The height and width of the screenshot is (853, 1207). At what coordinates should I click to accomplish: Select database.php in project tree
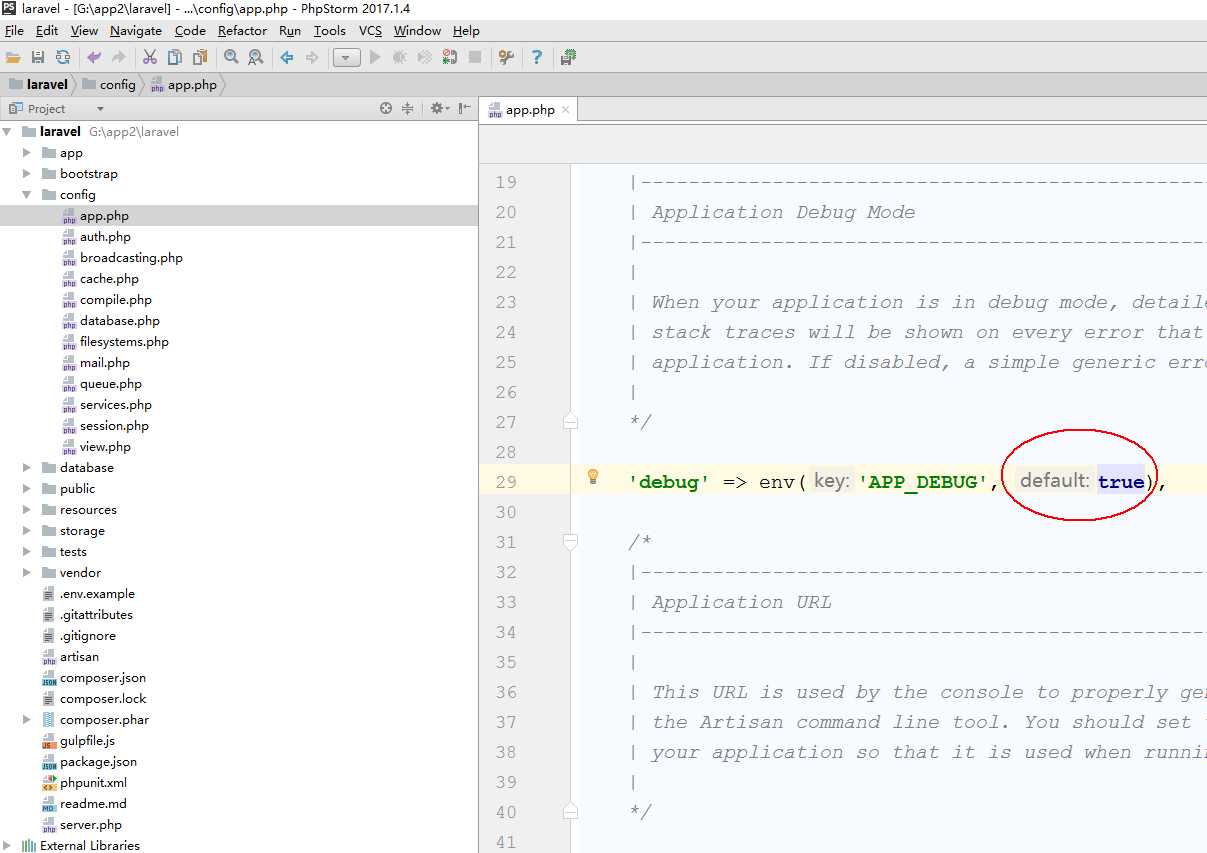click(120, 321)
